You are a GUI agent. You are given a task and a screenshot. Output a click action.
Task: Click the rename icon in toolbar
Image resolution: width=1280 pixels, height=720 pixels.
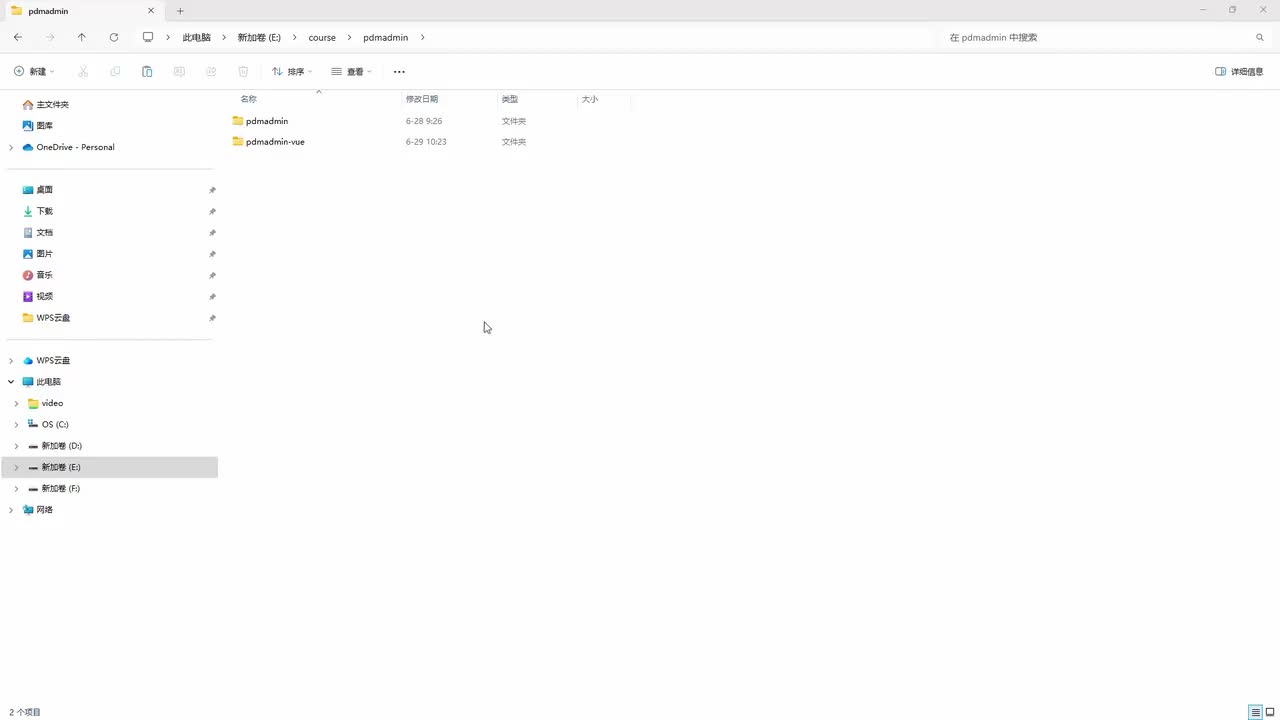pyautogui.click(x=179, y=72)
